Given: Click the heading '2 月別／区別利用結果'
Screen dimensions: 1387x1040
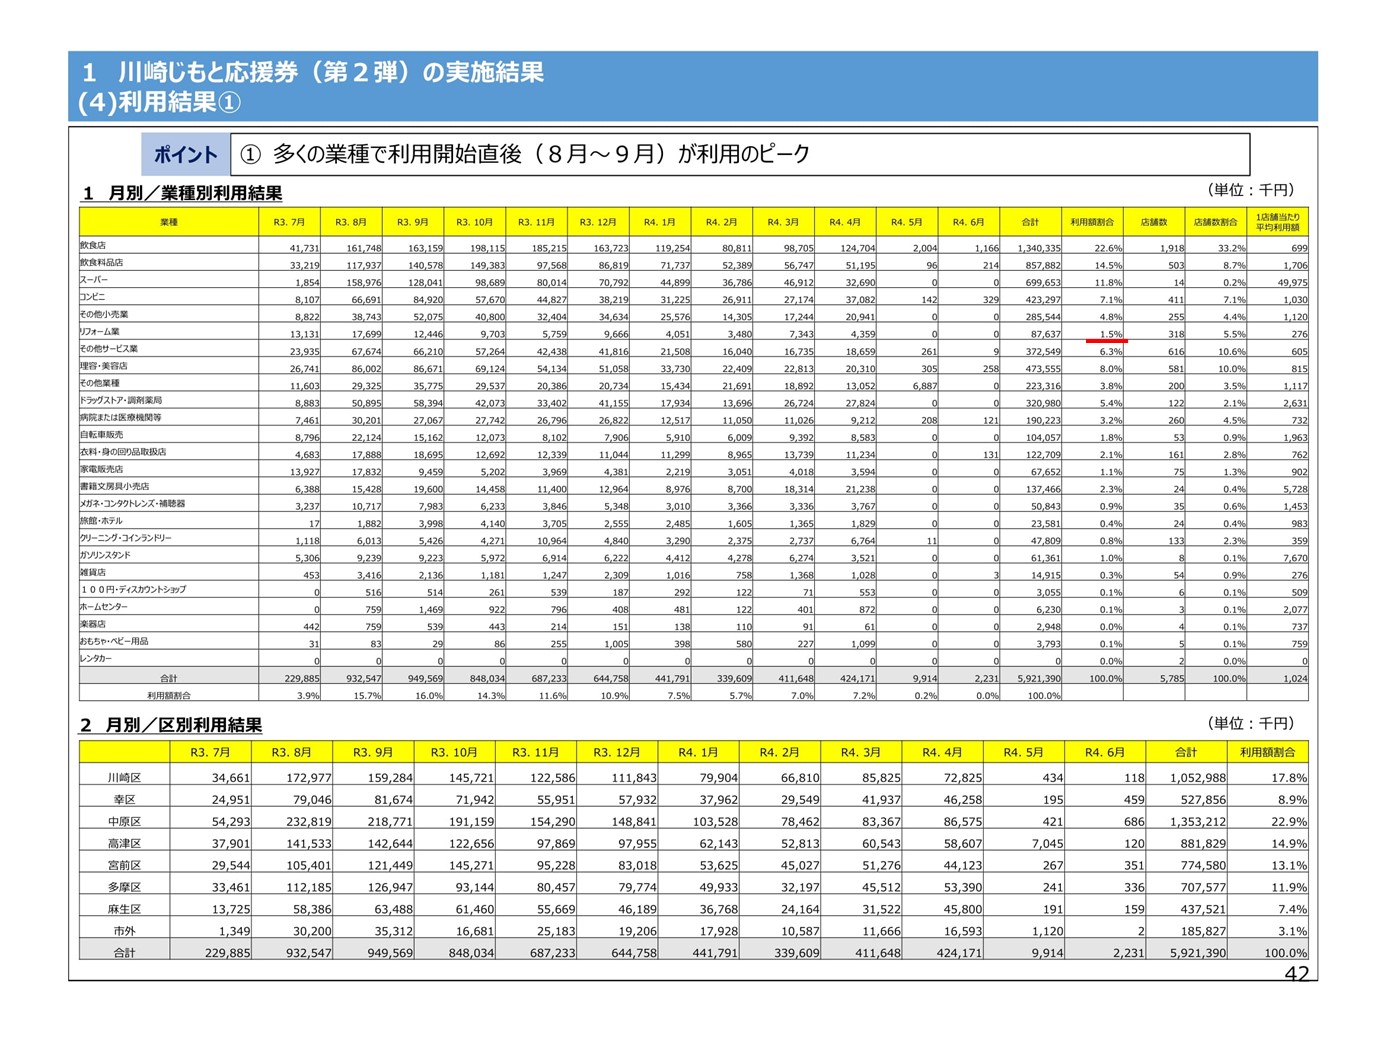Looking at the screenshot, I should 171,725.
